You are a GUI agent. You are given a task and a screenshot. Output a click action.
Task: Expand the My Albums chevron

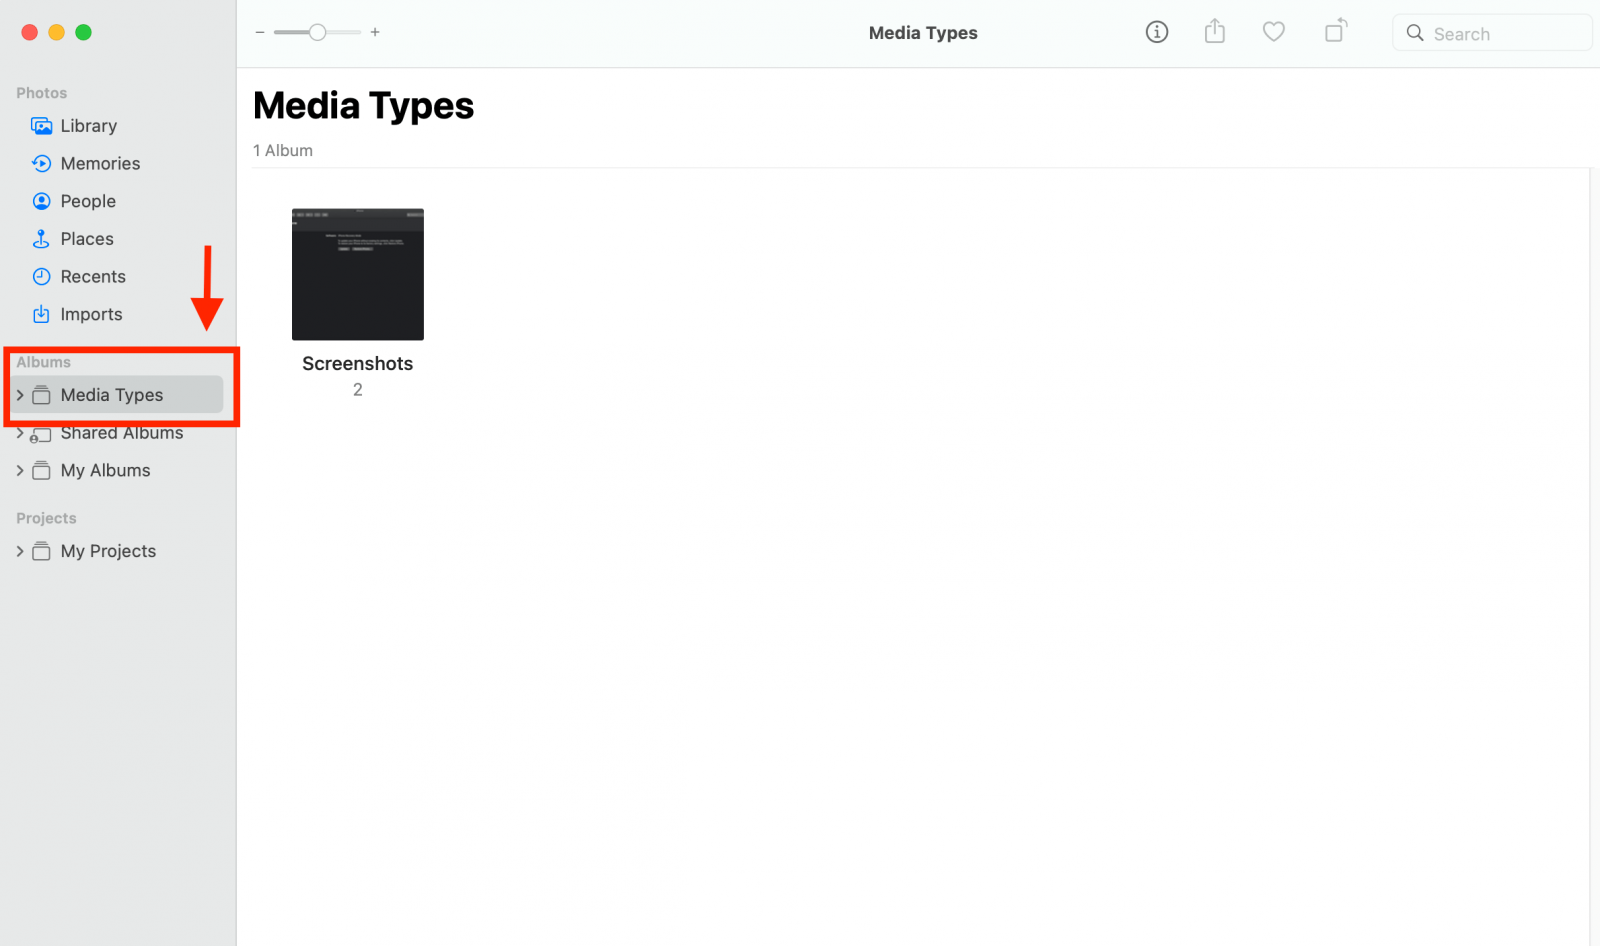click(19, 470)
